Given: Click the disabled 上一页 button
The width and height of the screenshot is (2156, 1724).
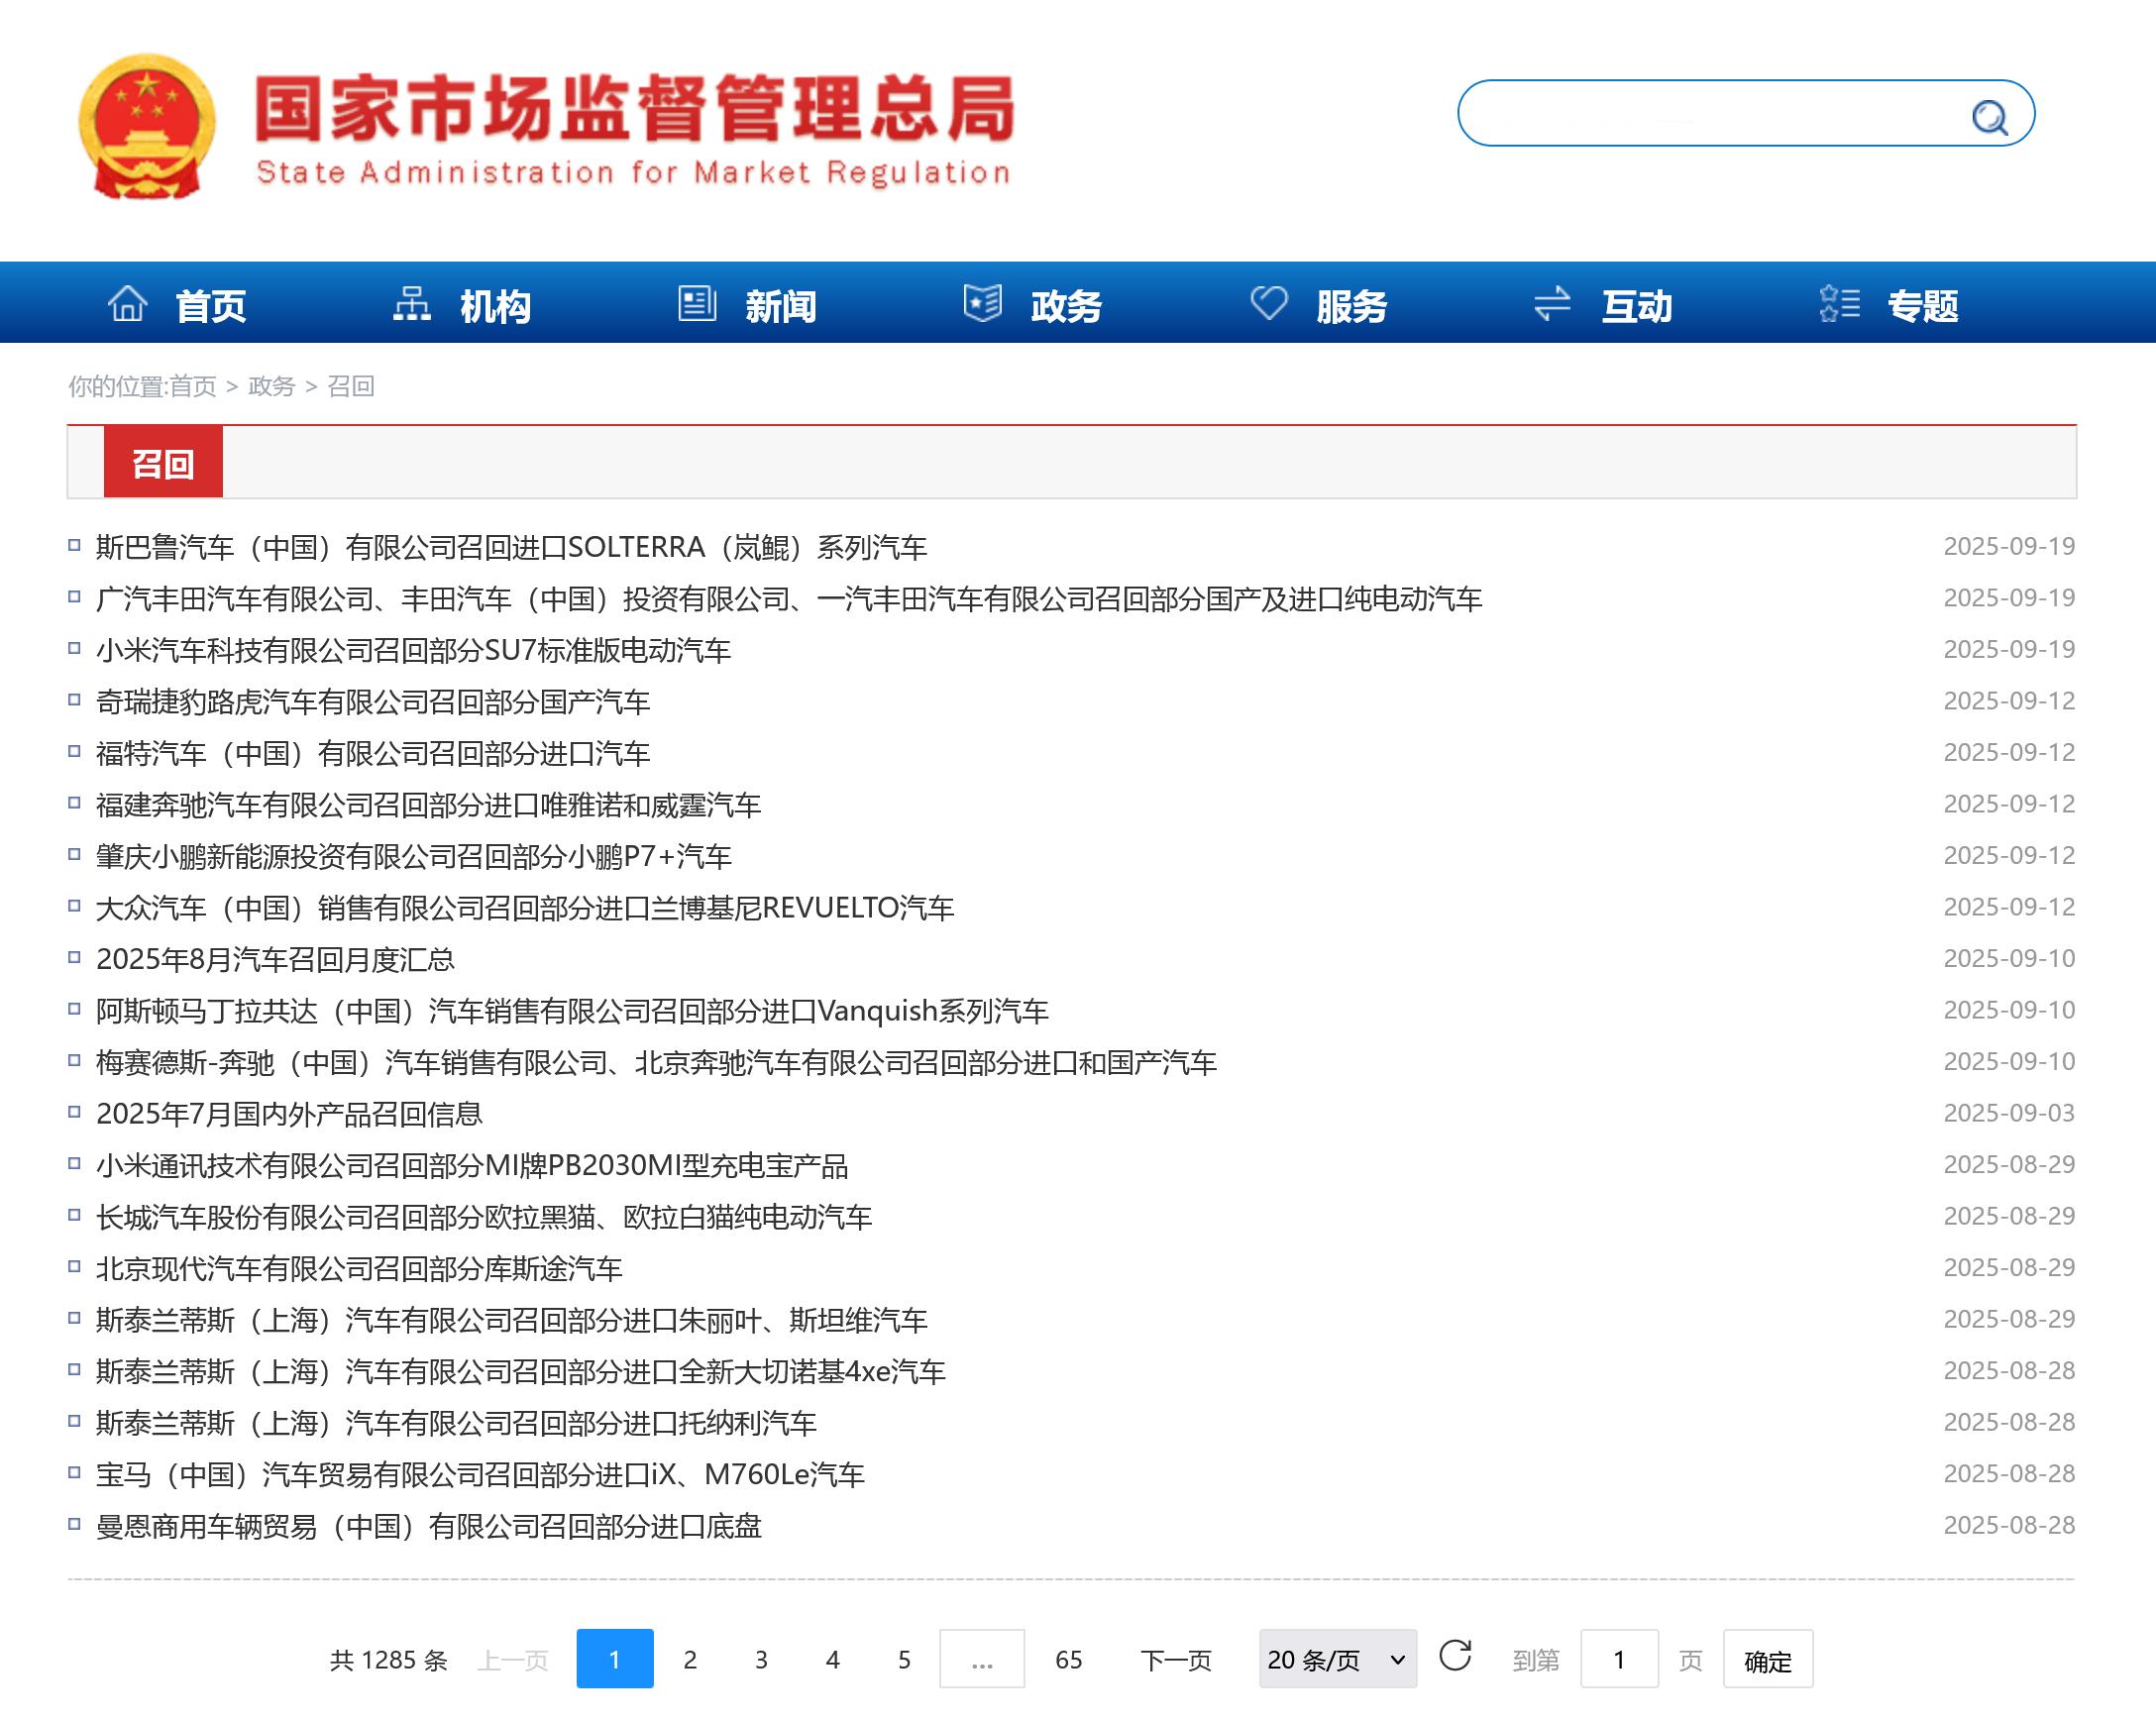Looking at the screenshot, I should pos(513,1660).
